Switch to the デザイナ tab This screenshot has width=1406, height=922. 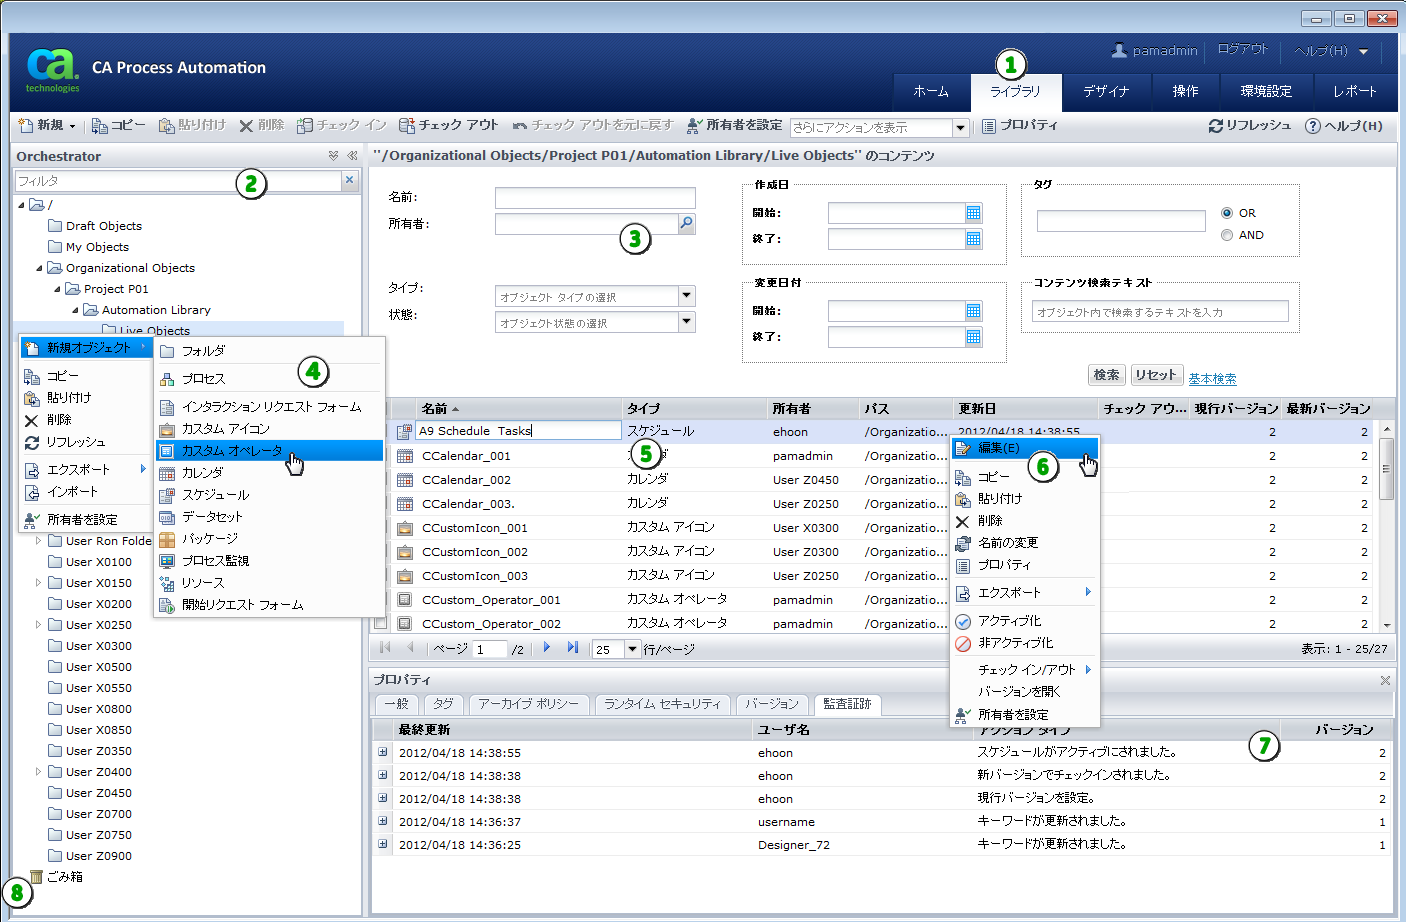click(x=1106, y=91)
